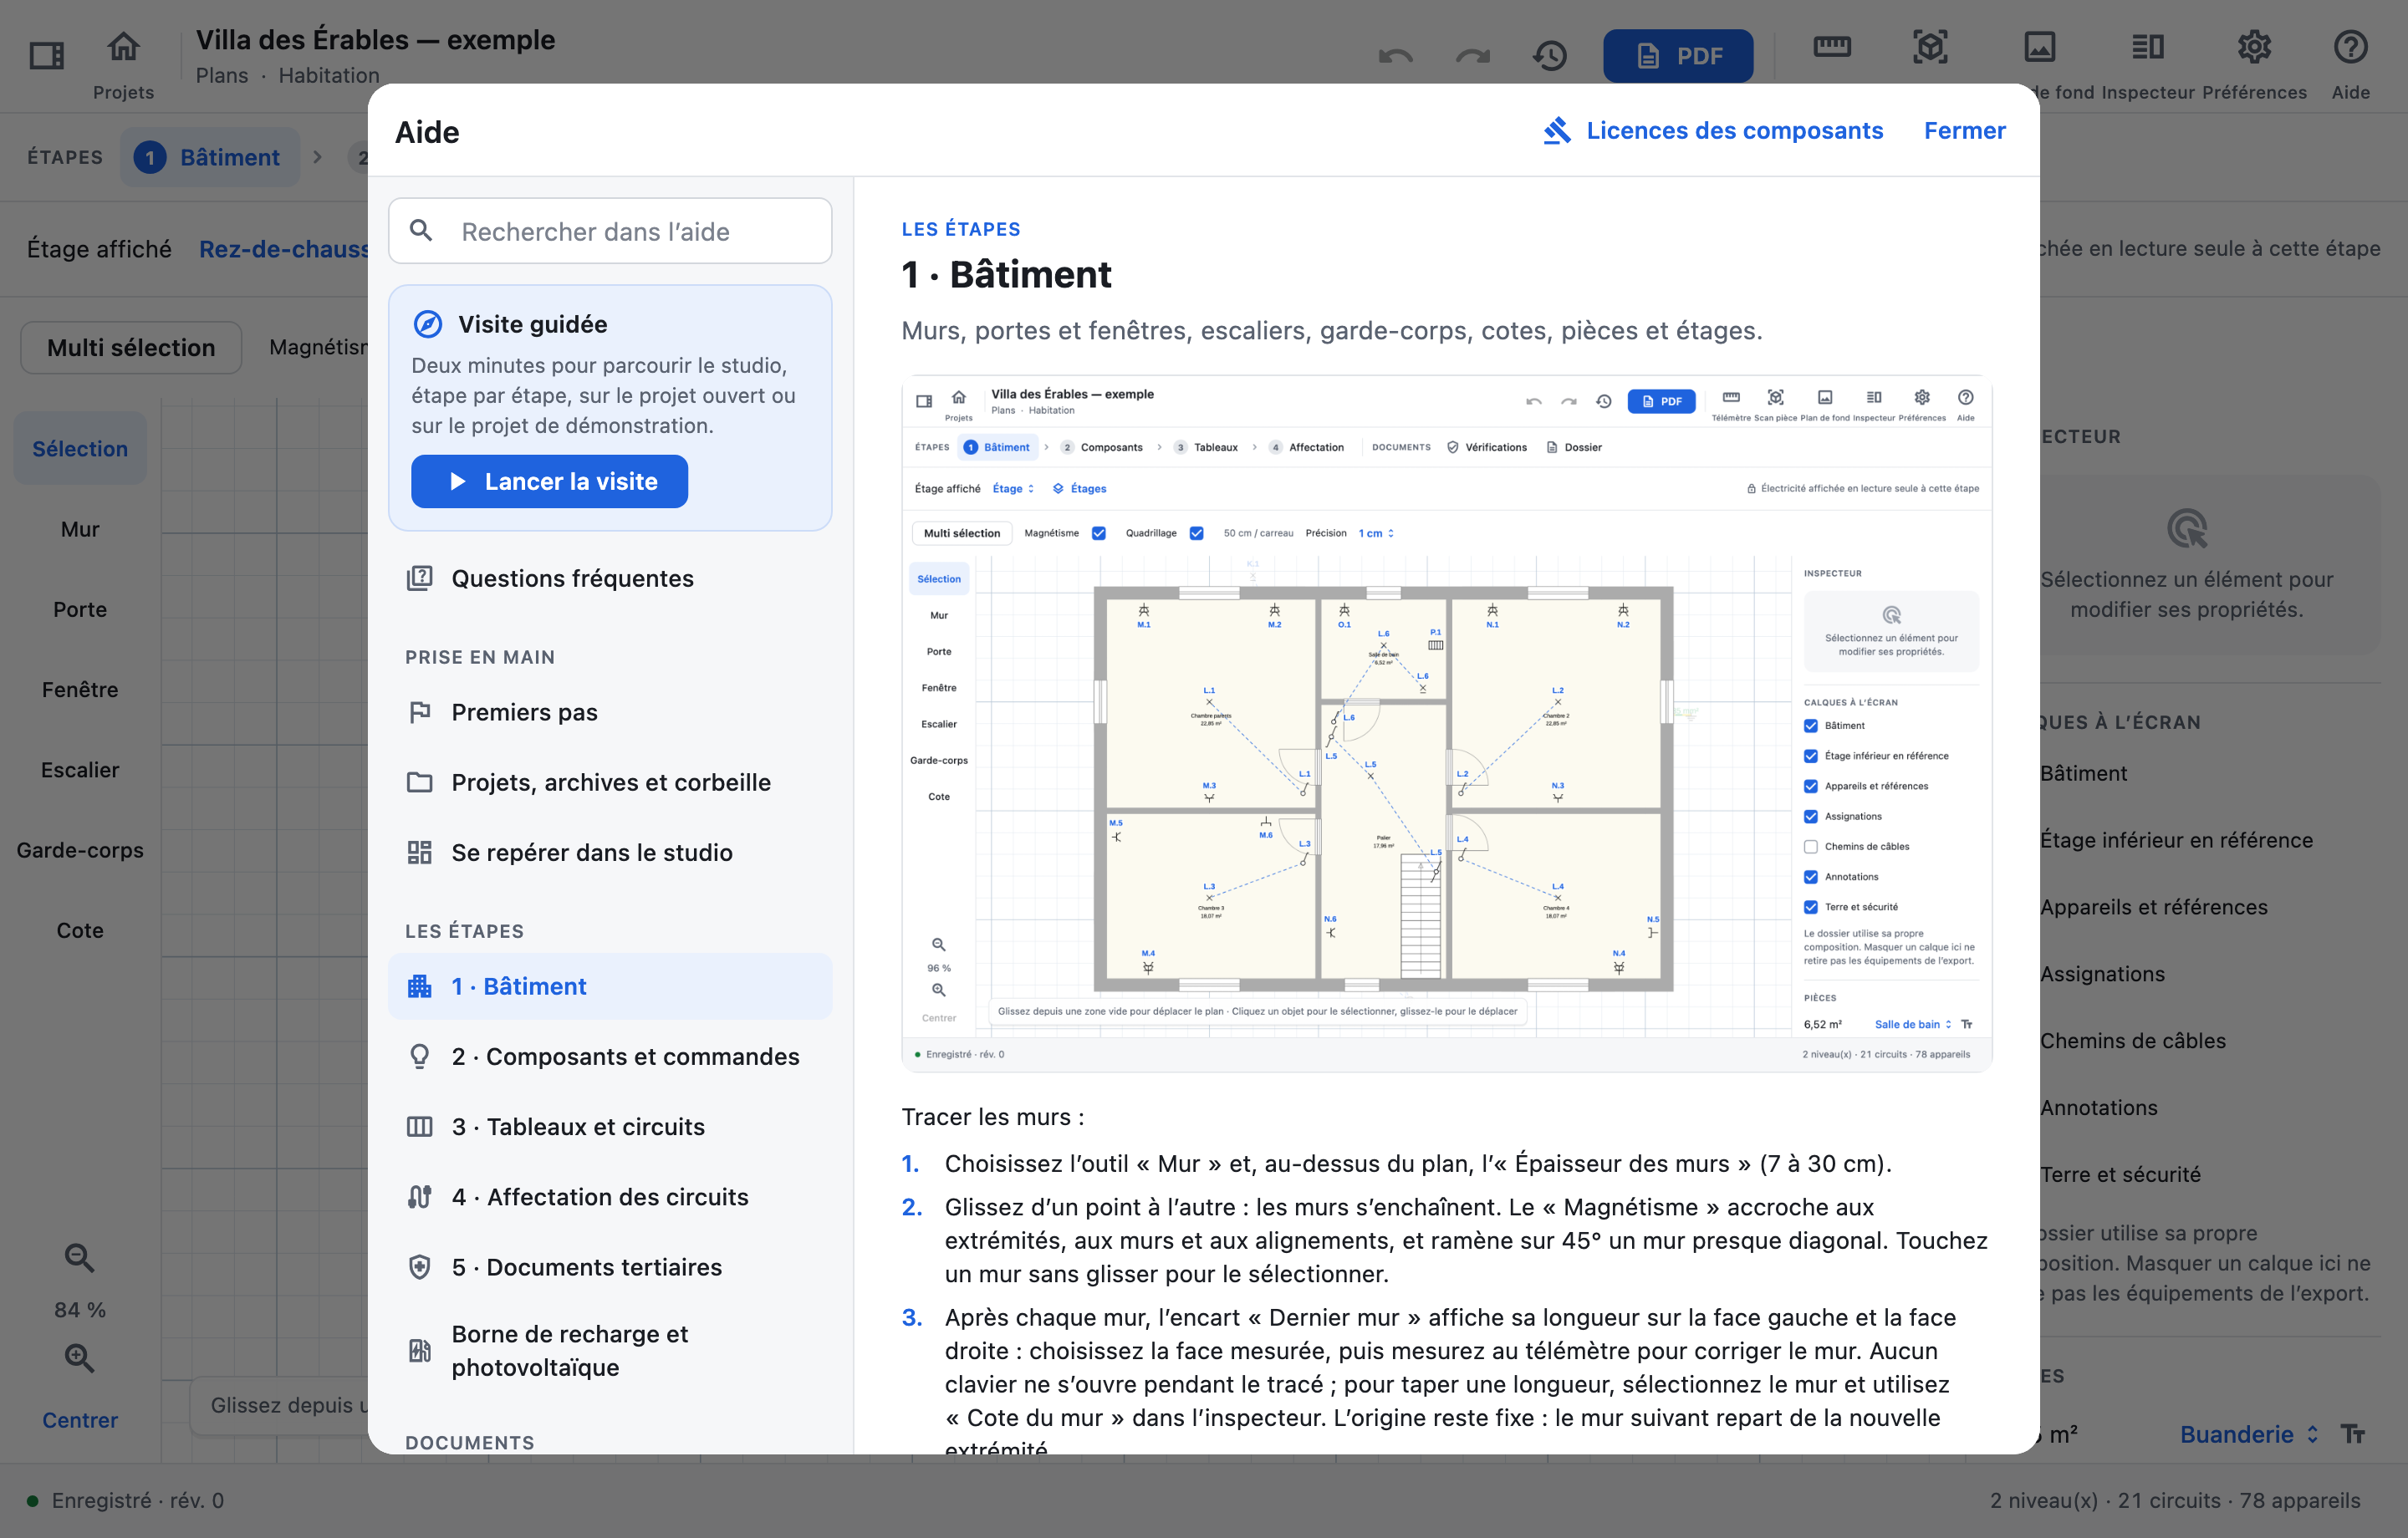Click the Aide question mark icon
This screenshot has height=1538, width=2408.
[x=2350, y=46]
